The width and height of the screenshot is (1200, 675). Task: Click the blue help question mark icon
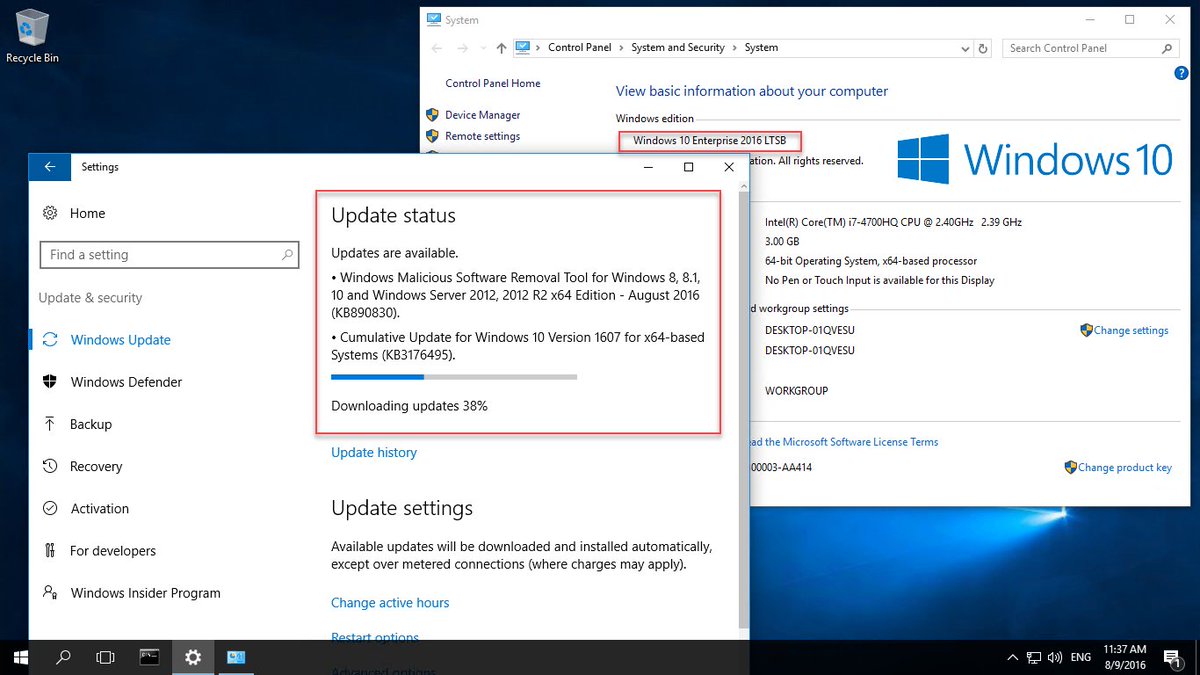point(1181,73)
